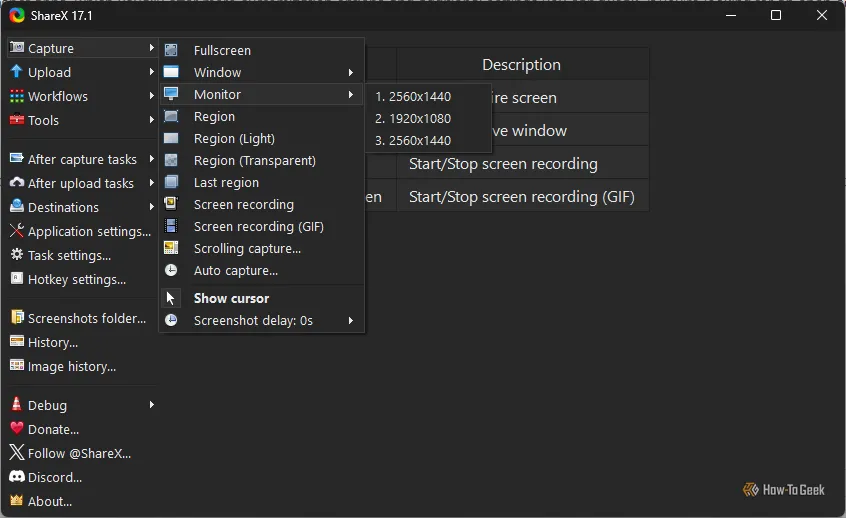Click the Fullscreen capture icon
Image resolution: width=846 pixels, height=518 pixels.
(x=171, y=50)
